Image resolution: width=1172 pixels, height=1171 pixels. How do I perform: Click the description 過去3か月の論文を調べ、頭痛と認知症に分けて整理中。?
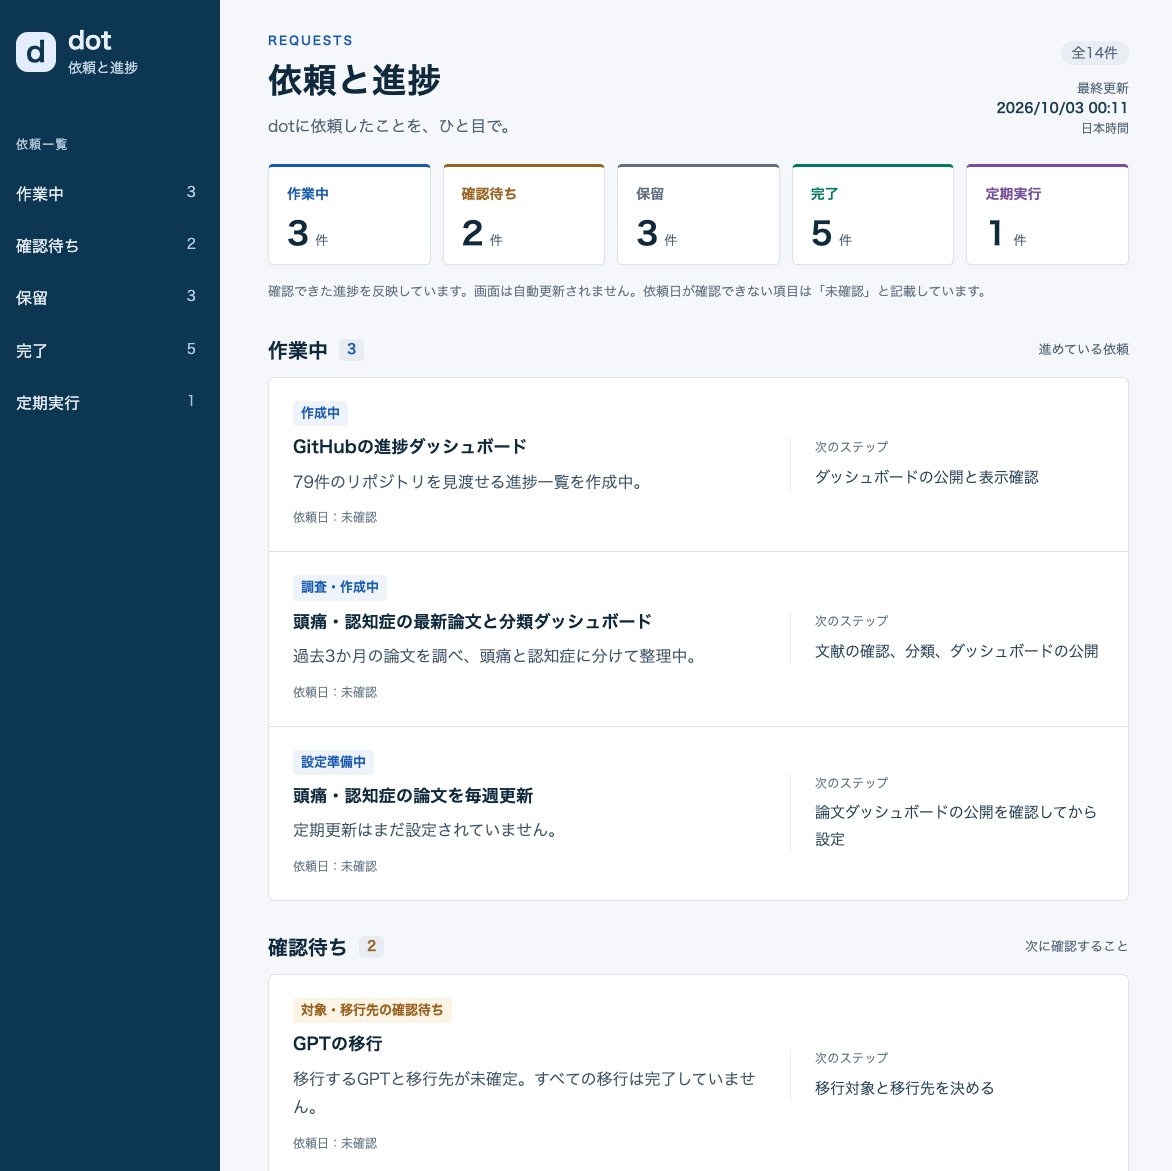point(495,655)
